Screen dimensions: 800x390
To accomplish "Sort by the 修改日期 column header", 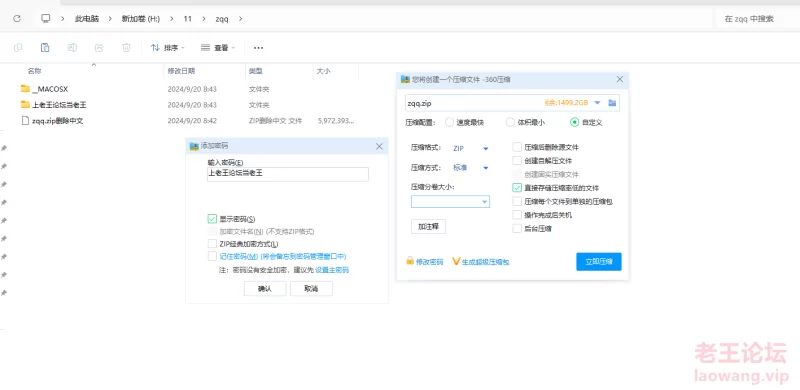I will (x=181, y=71).
